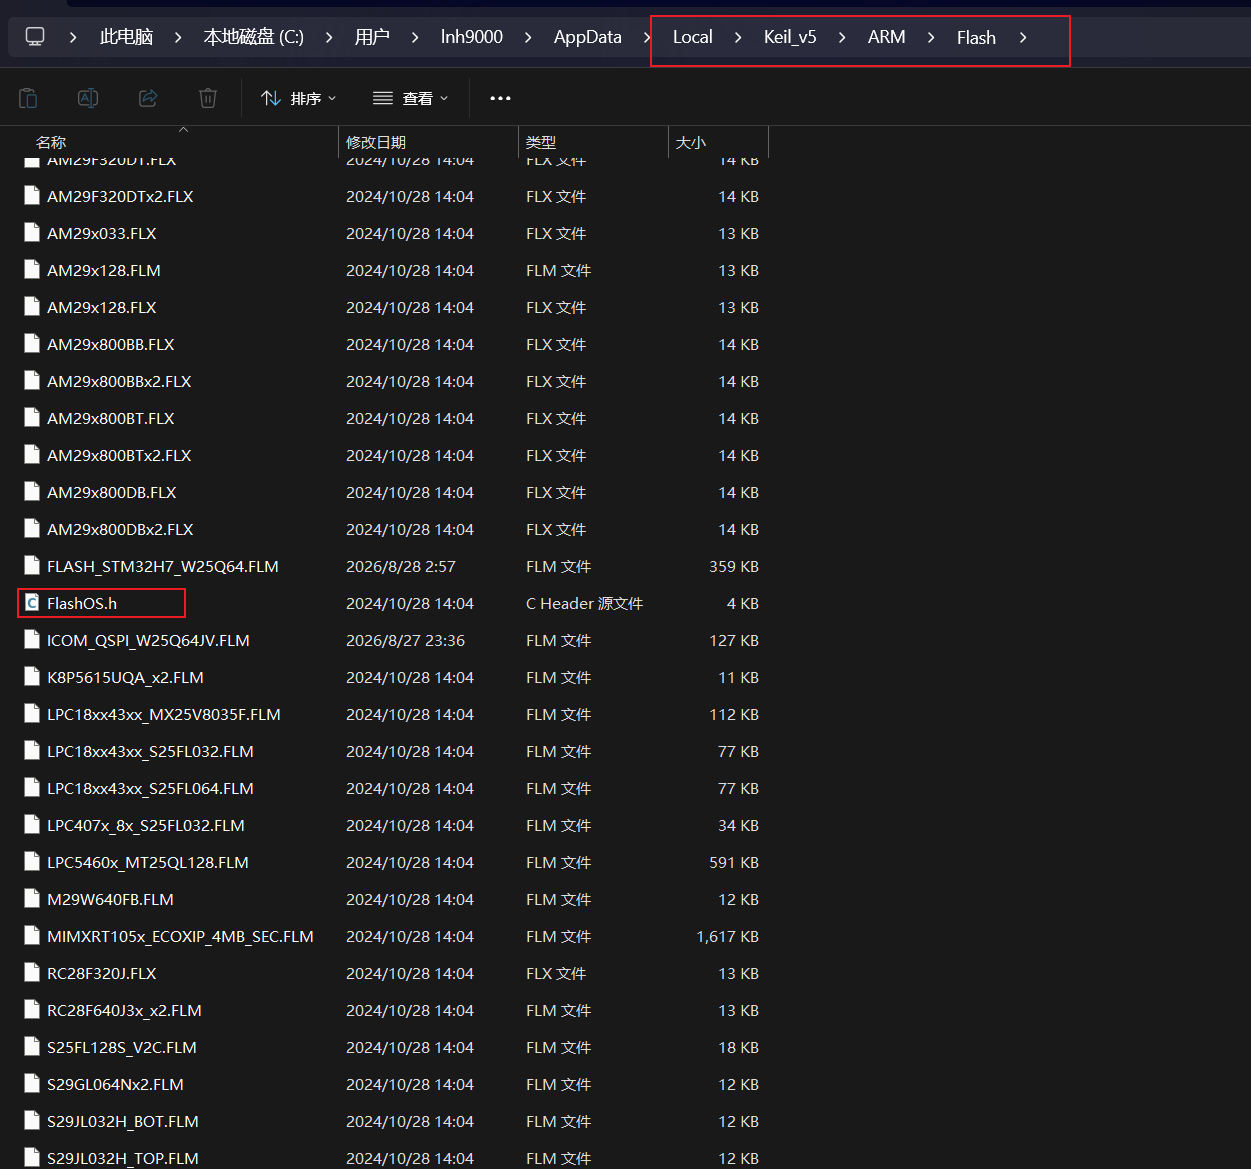Select file icon of RC28F320J.FLX
The width and height of the screenshot is (1251, 1169).
coord(32,973)
